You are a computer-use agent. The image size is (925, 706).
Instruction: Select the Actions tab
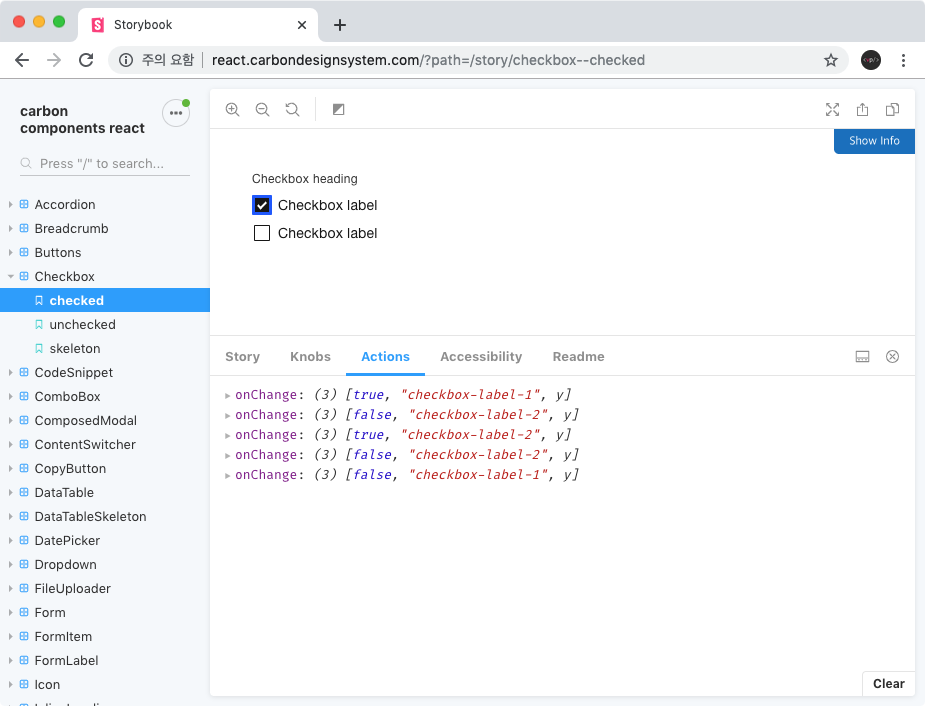385,356
